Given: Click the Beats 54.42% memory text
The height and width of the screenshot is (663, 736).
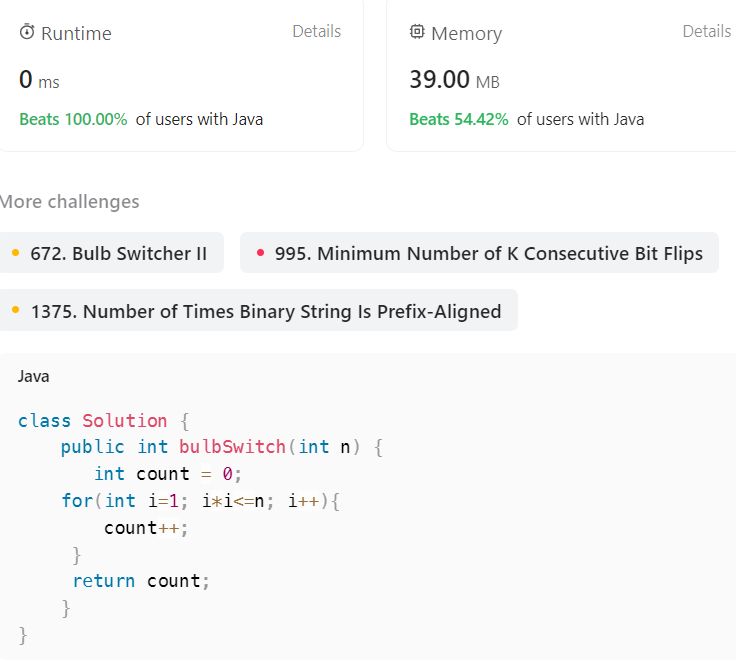Looking at the screenshot, I should [458, 119].
